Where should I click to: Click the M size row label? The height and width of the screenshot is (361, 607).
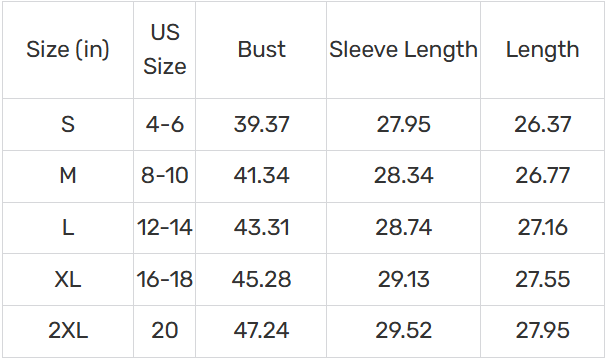68,176
